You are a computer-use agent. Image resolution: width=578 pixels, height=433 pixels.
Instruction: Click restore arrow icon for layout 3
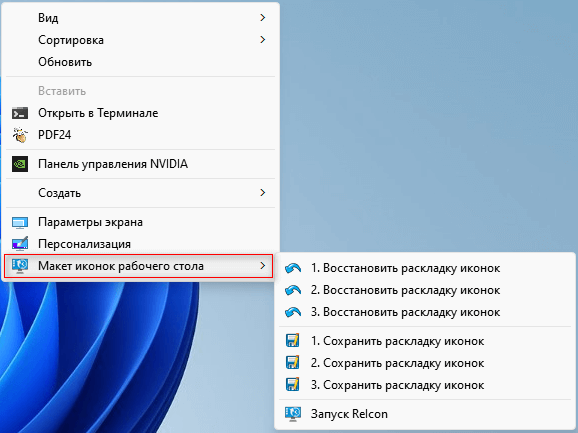click(x=293, y=312)
